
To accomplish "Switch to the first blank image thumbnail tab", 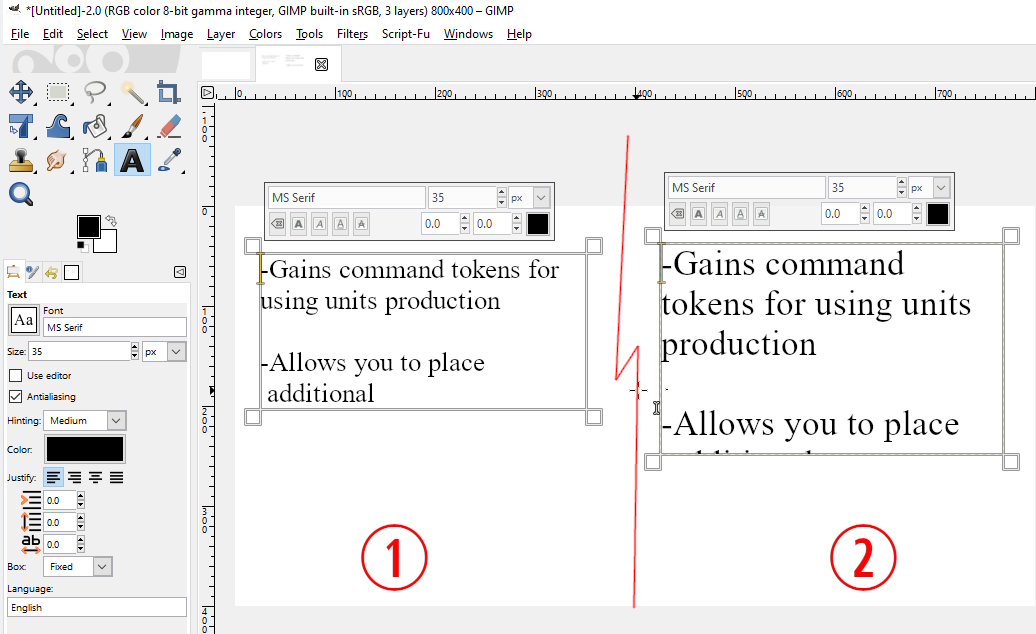I will click(226, 65).
